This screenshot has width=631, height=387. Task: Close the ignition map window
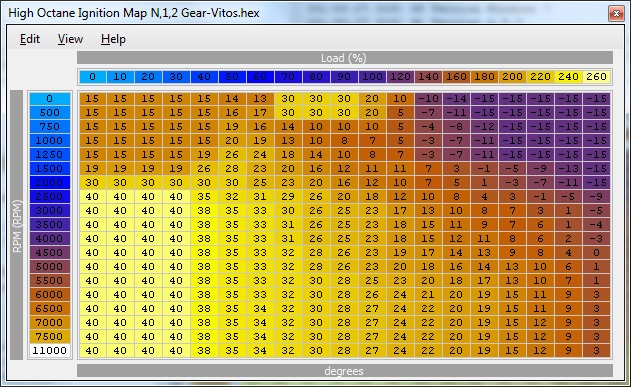(616, 14)
